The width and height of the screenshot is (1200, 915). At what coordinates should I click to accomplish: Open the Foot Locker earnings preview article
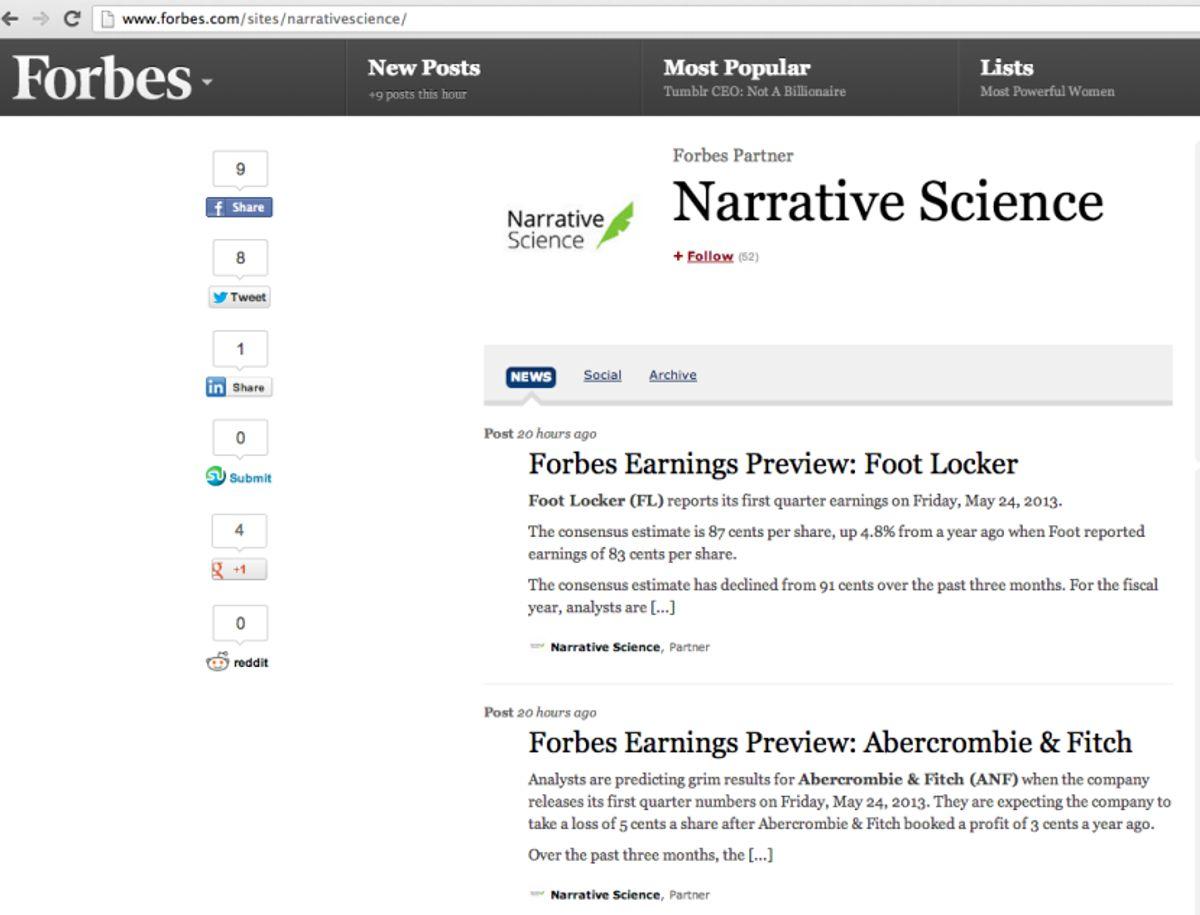(772, 464)
